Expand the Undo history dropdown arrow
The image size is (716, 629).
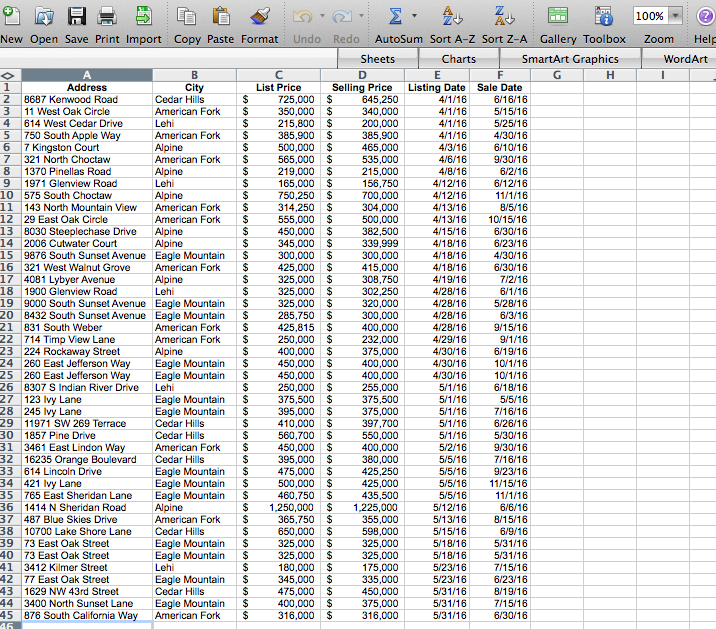point(322,16)
